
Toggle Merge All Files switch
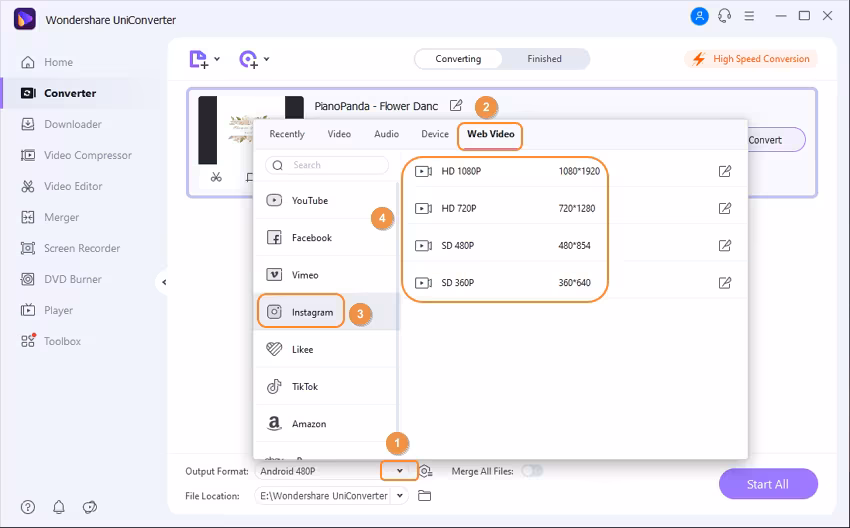coord(532,471)
